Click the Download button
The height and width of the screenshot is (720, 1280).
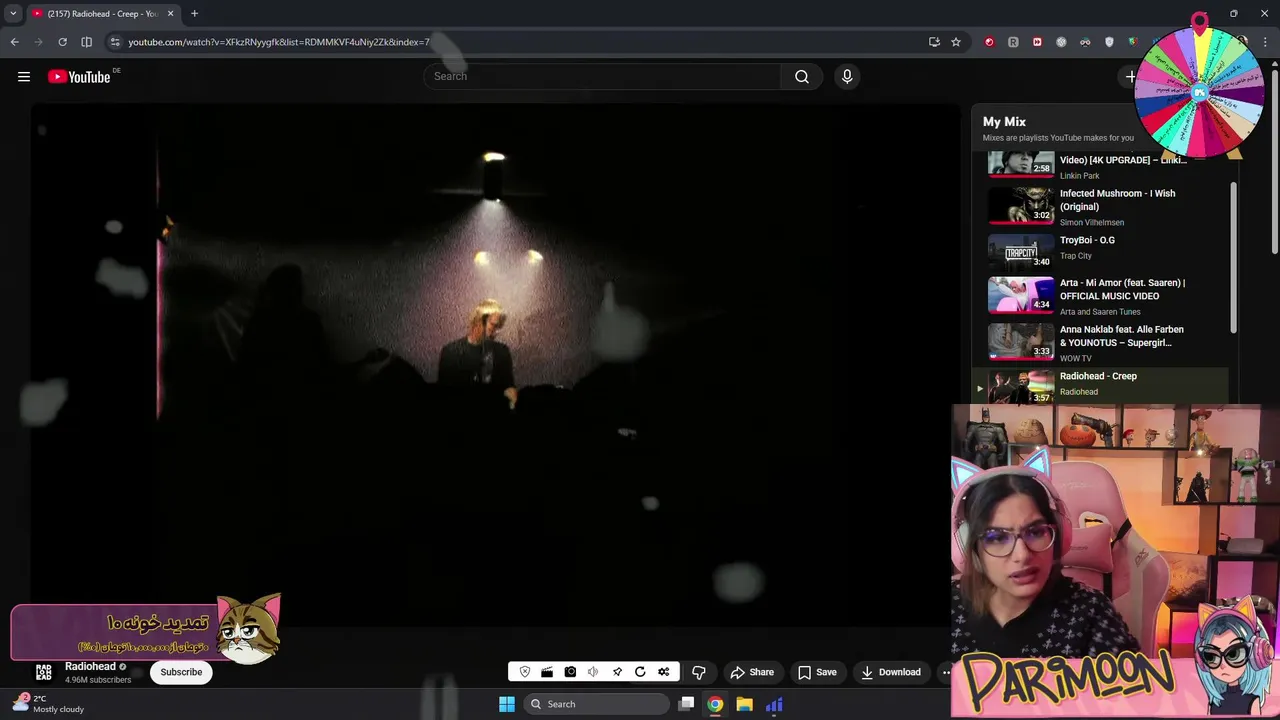[891, 672]
